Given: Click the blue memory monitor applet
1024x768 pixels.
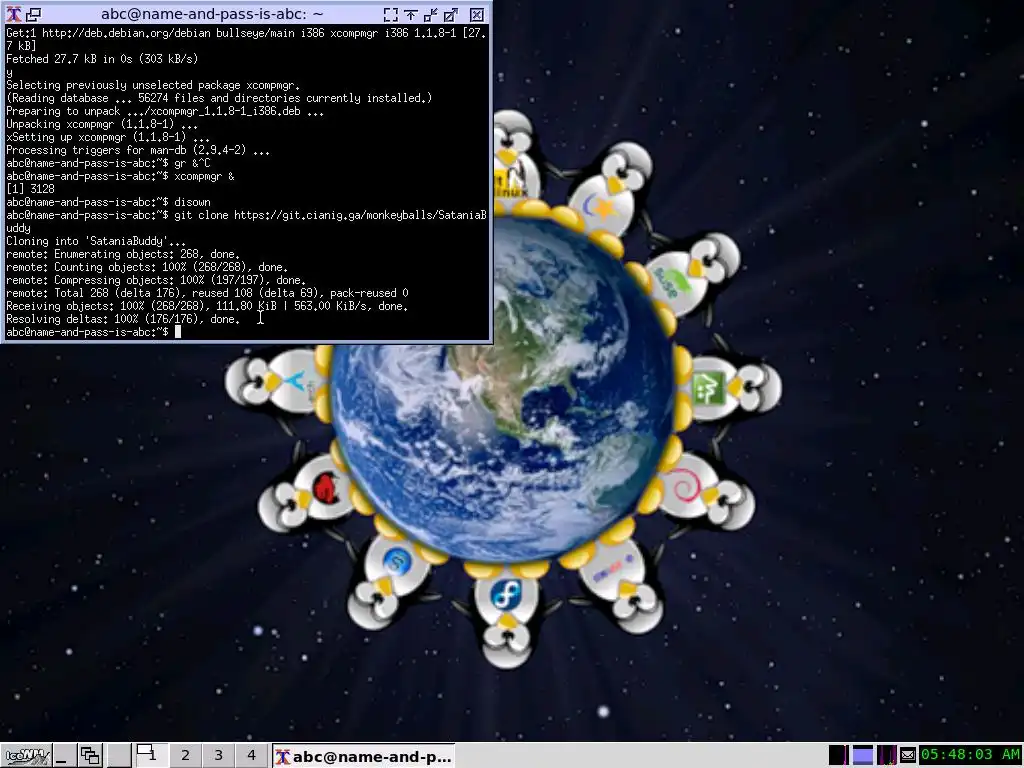Looking at the screenshot, I should [x=863, y=755].
